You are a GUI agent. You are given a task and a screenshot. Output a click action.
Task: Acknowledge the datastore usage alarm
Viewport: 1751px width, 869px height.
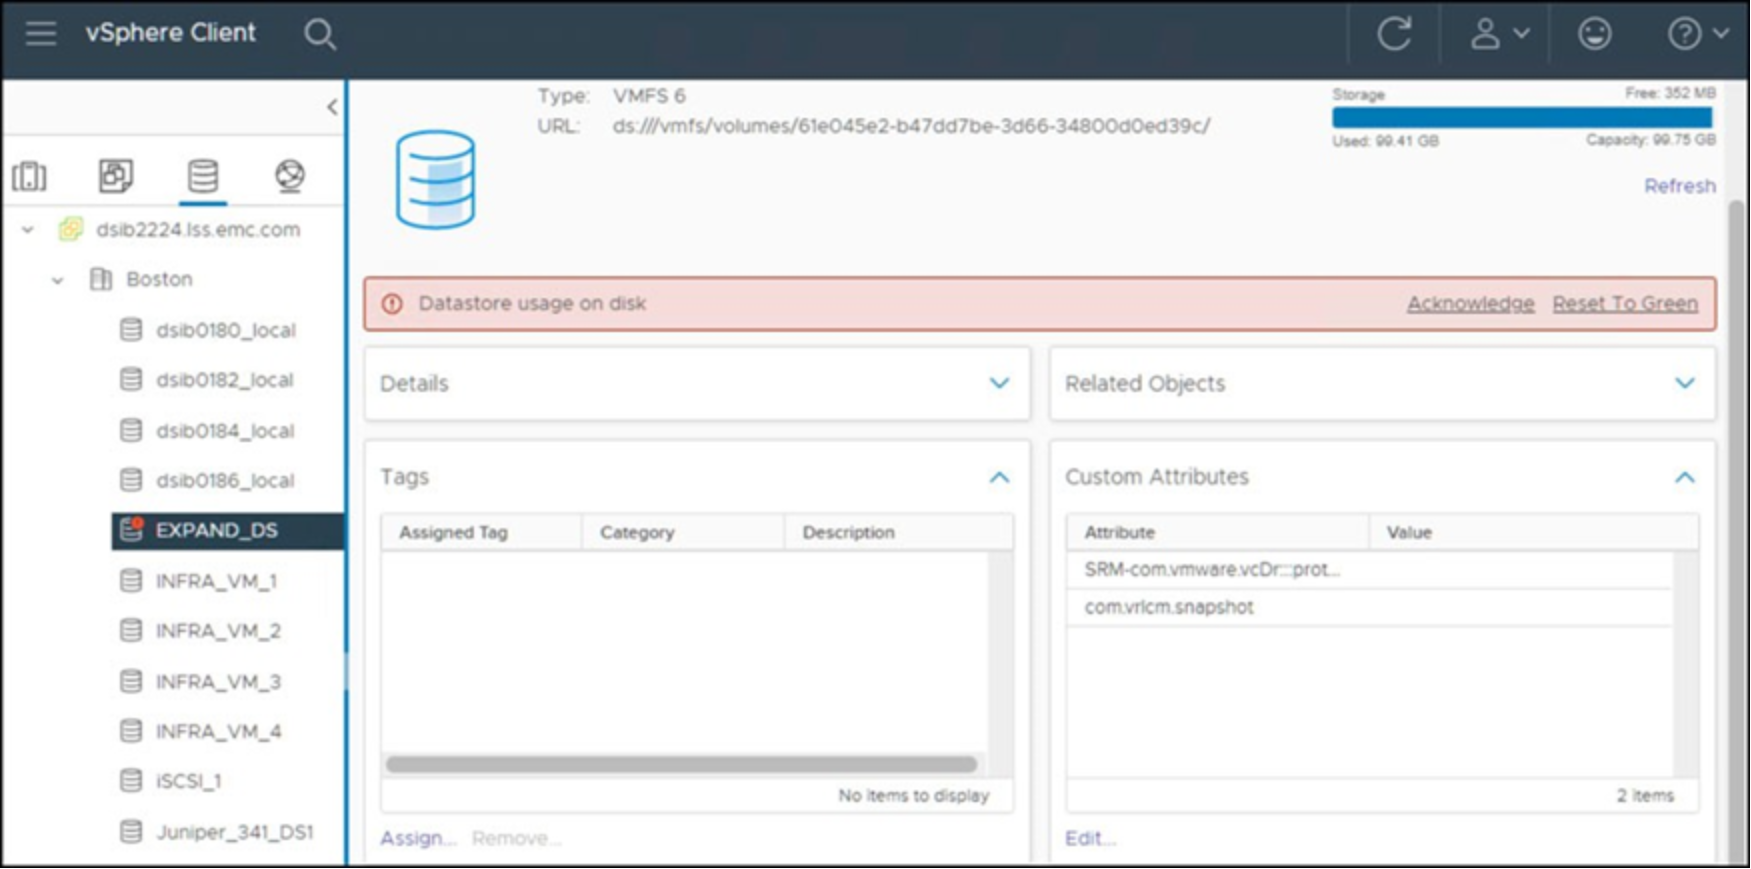(x=1470, y=304)
